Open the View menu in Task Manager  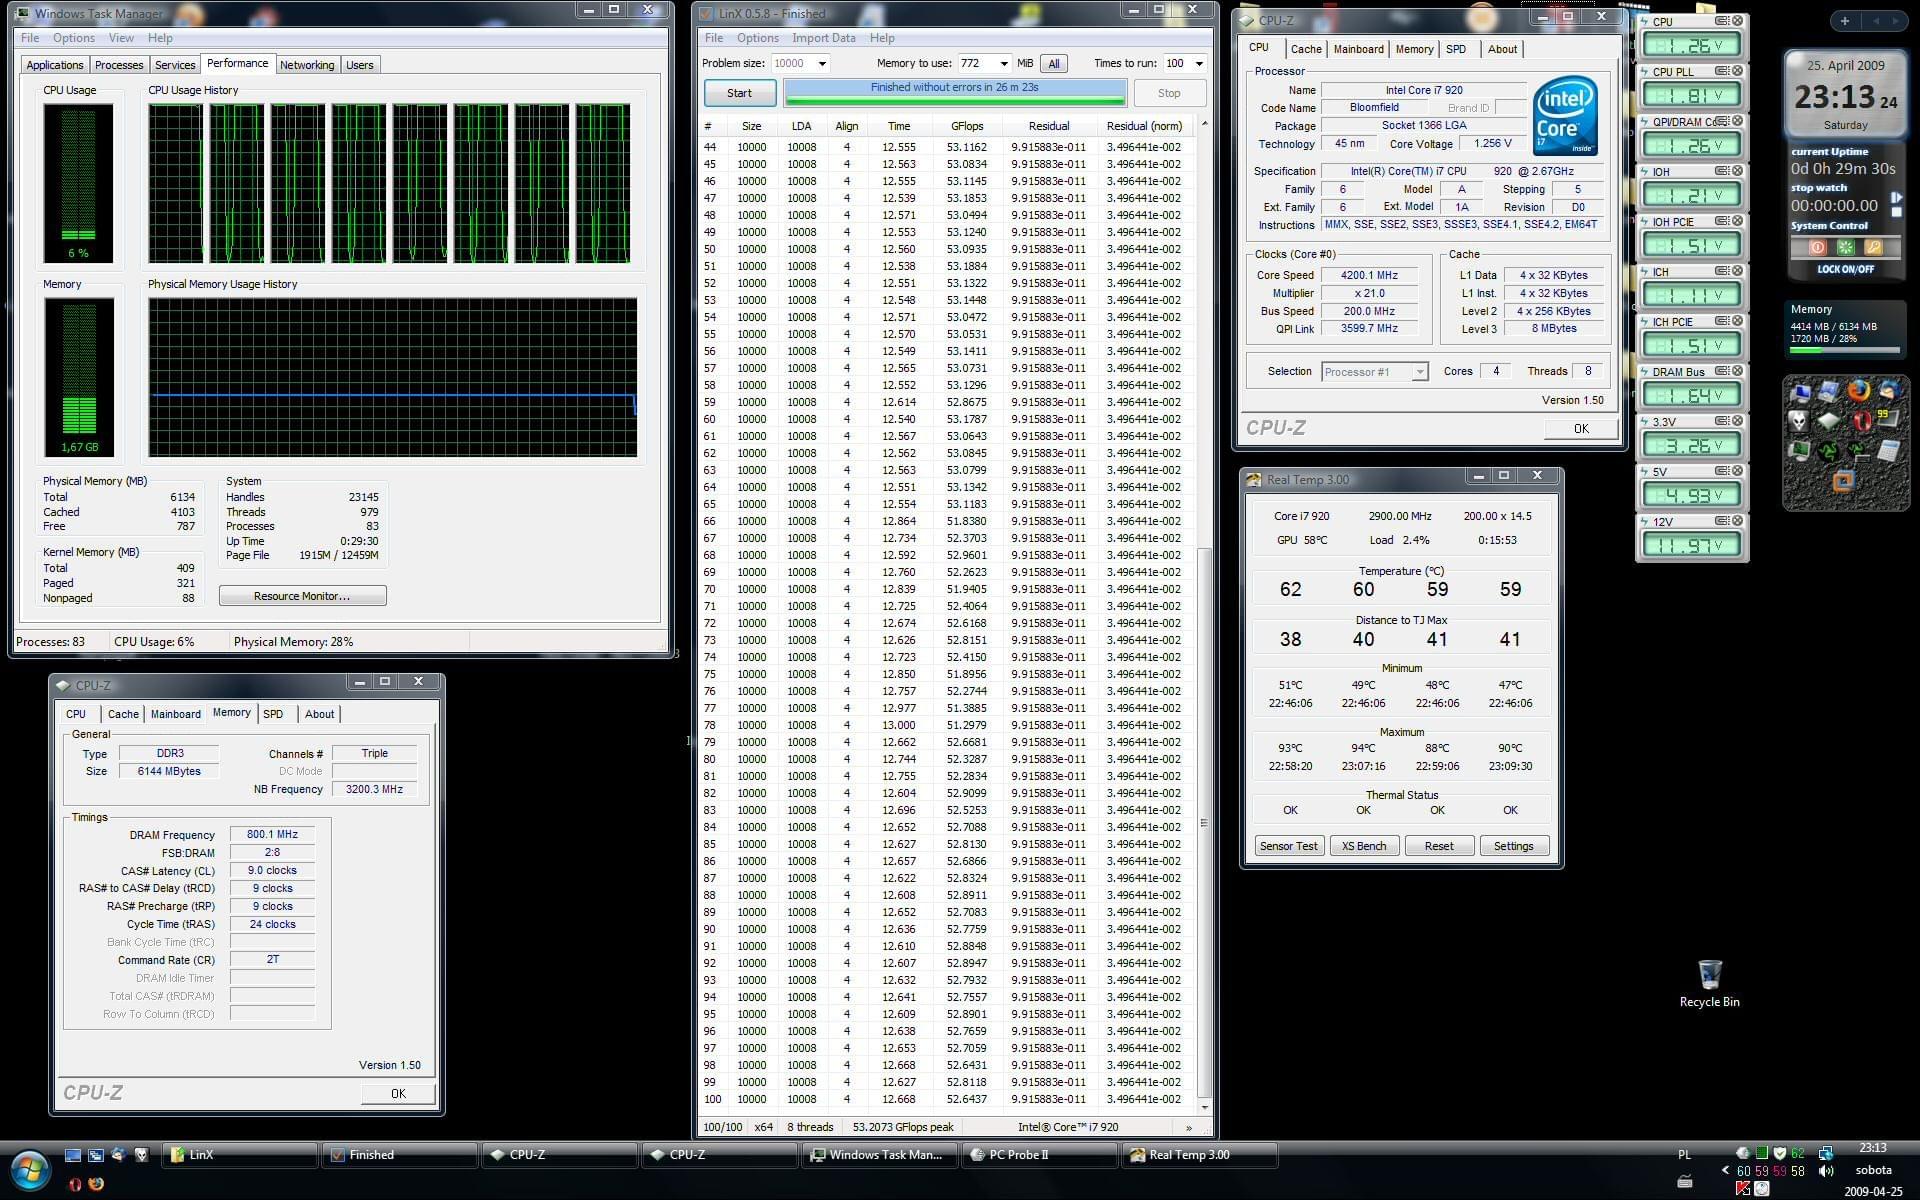(x=121, y=38)
